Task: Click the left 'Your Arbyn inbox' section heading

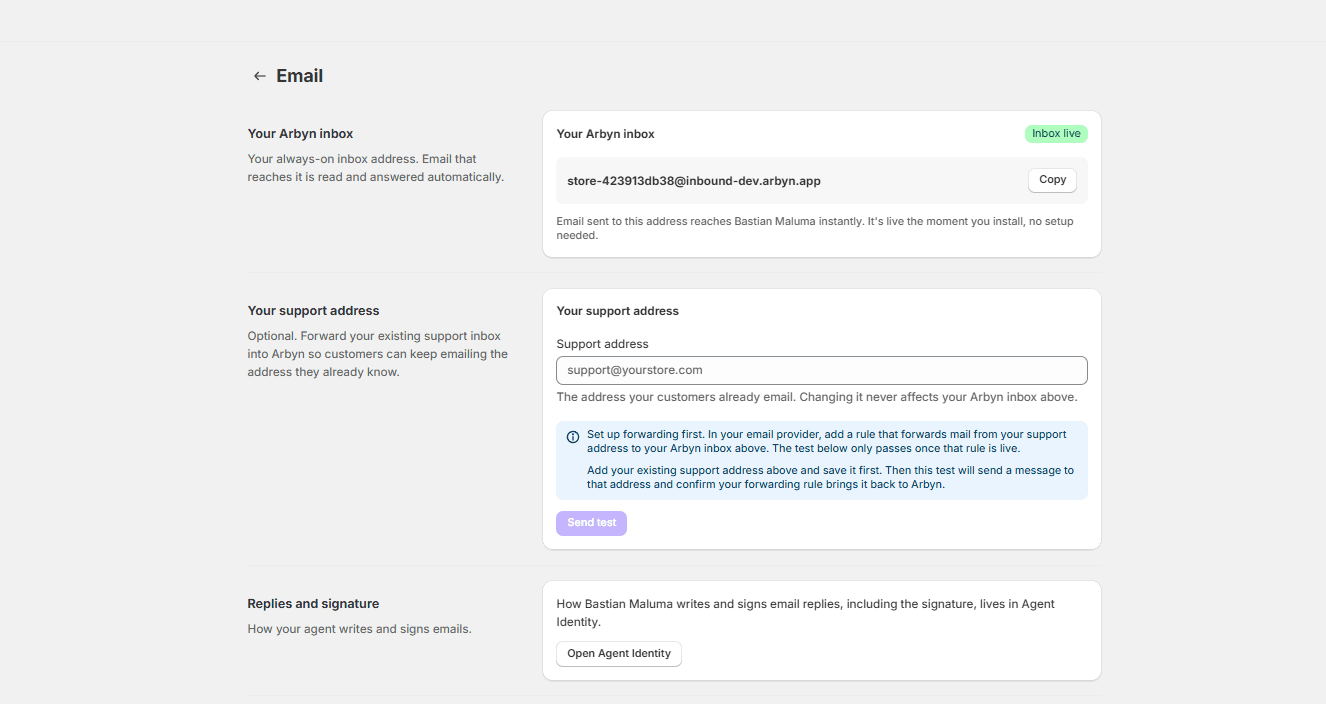Action: coord(300,134)
